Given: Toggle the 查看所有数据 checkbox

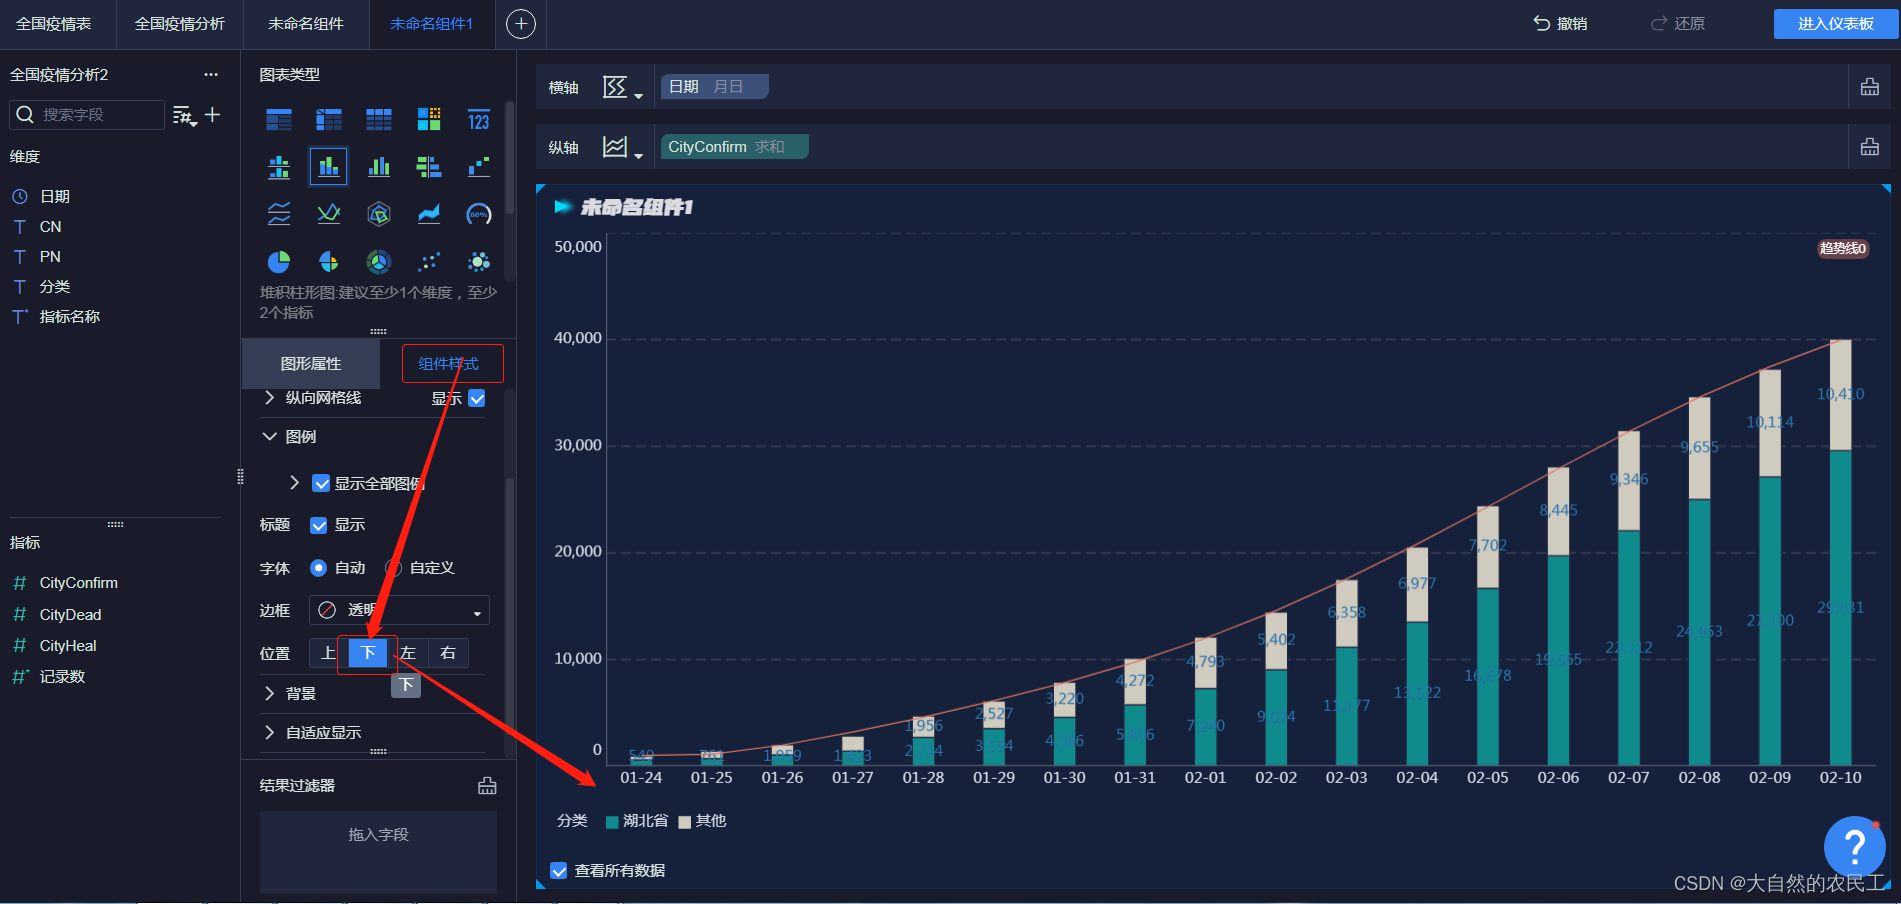Looking at the screenshot, I should tap(559, 871).
